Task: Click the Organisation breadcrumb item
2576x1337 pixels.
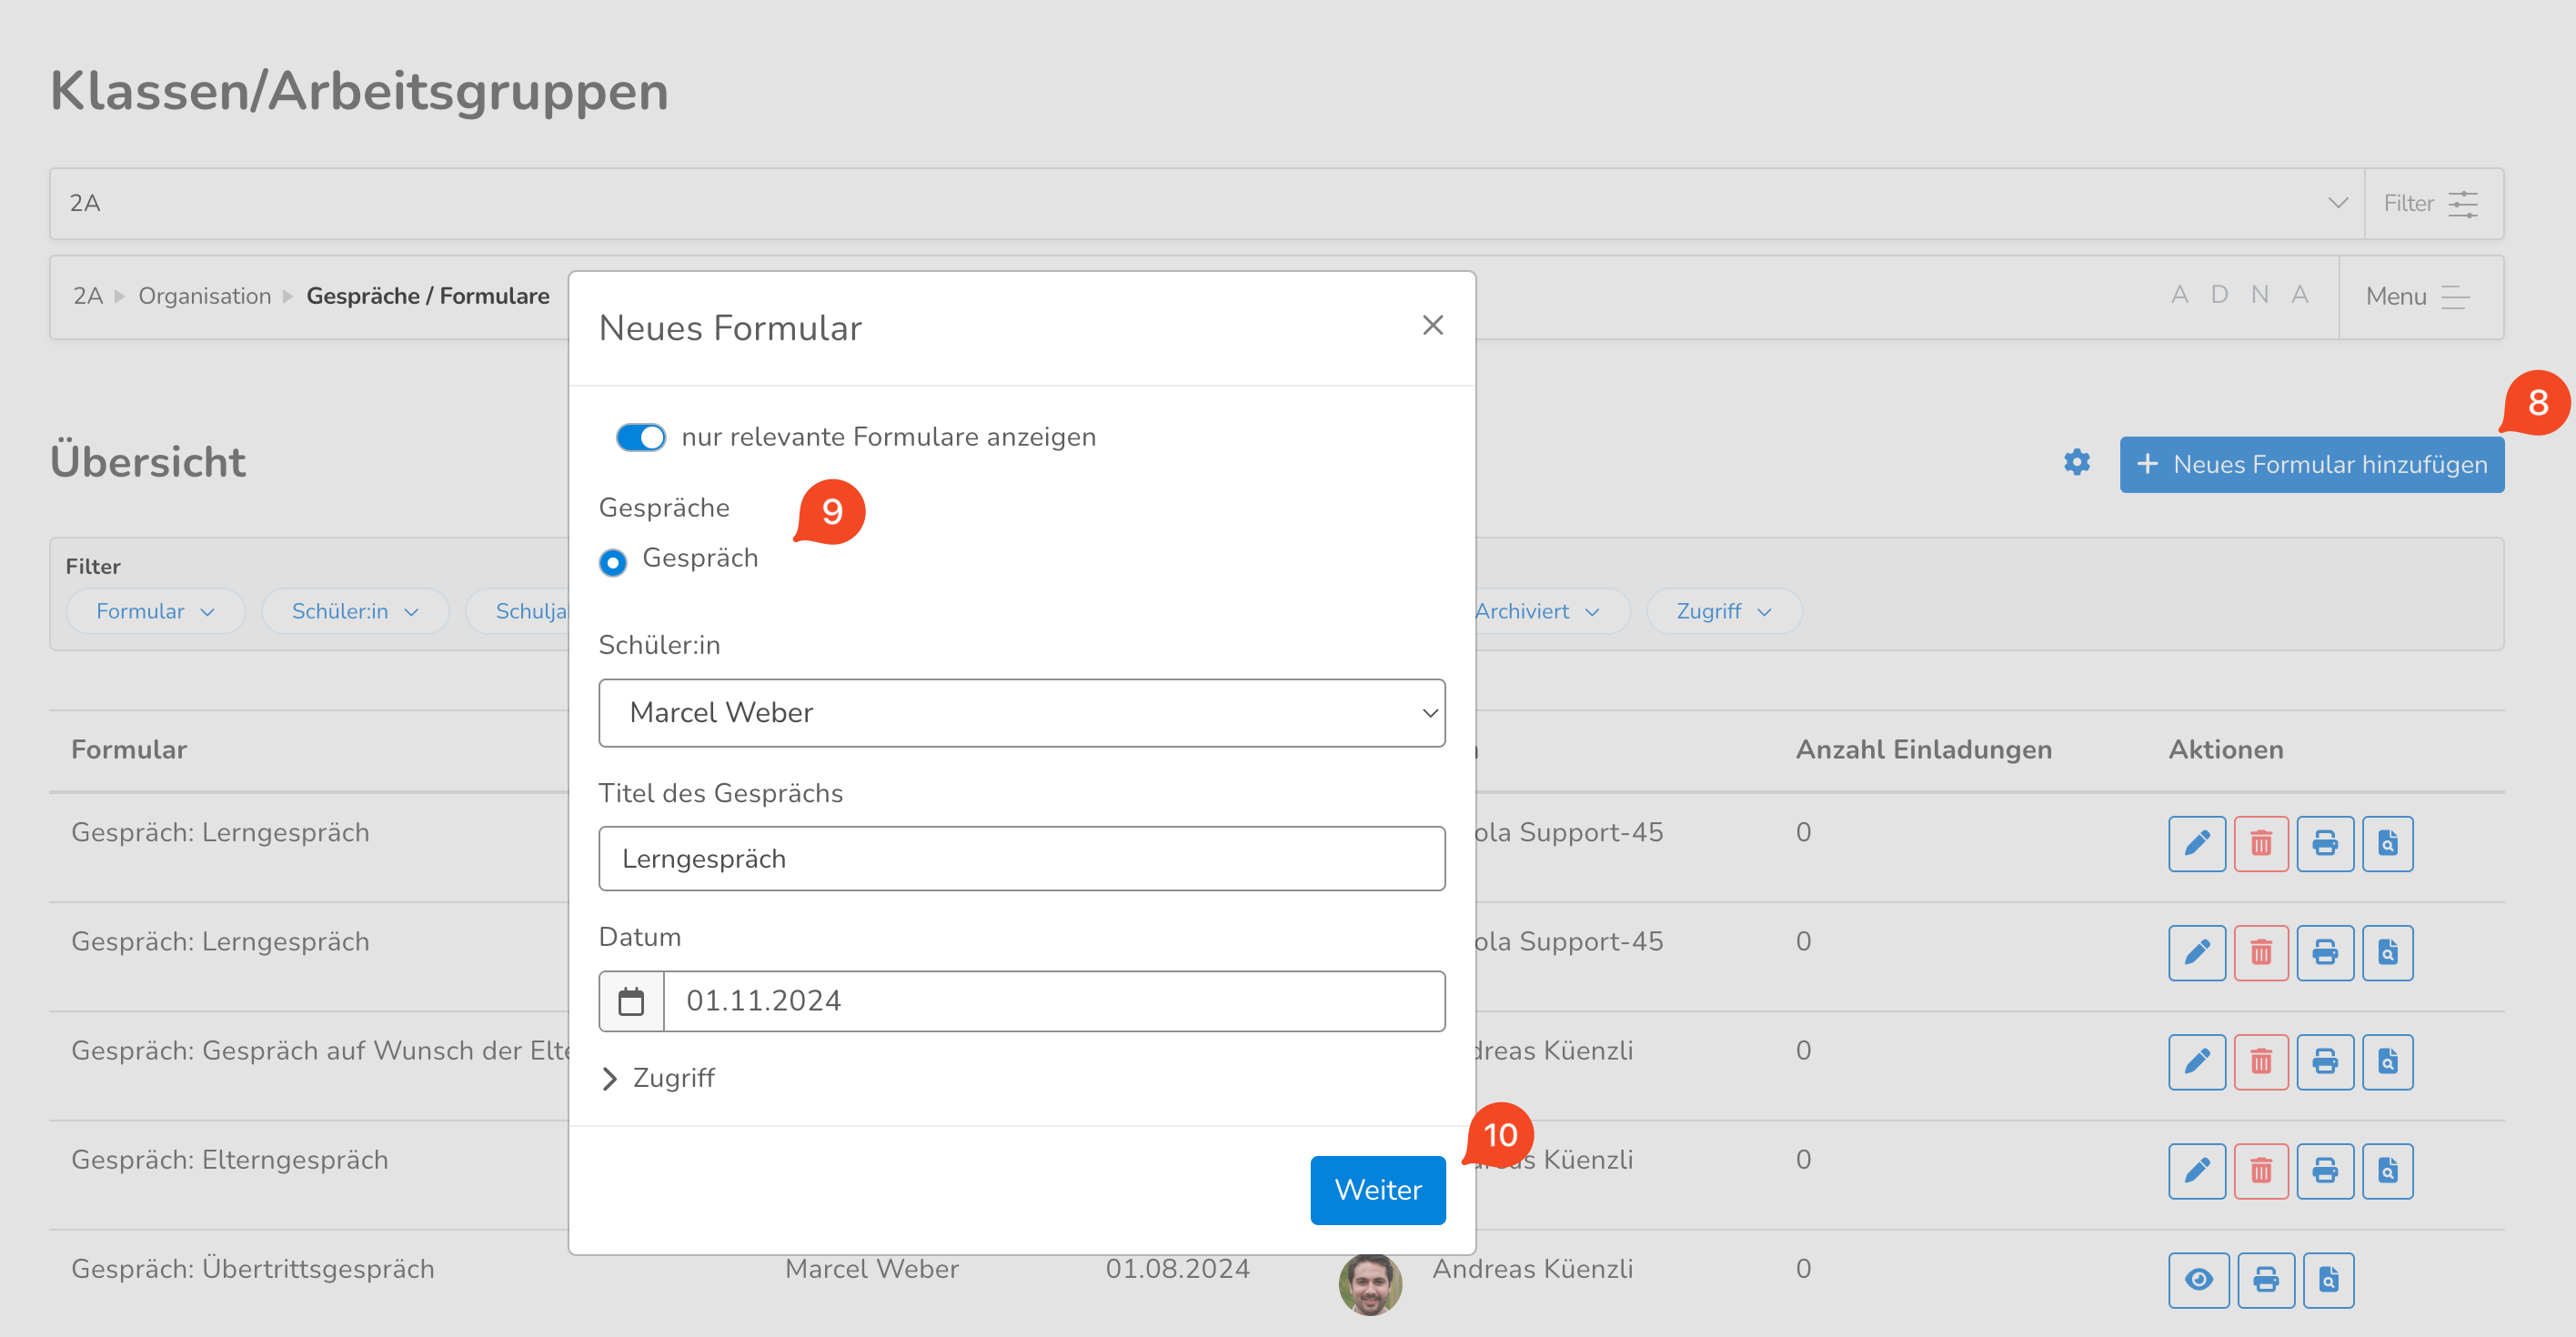Action: click(204, 296)
